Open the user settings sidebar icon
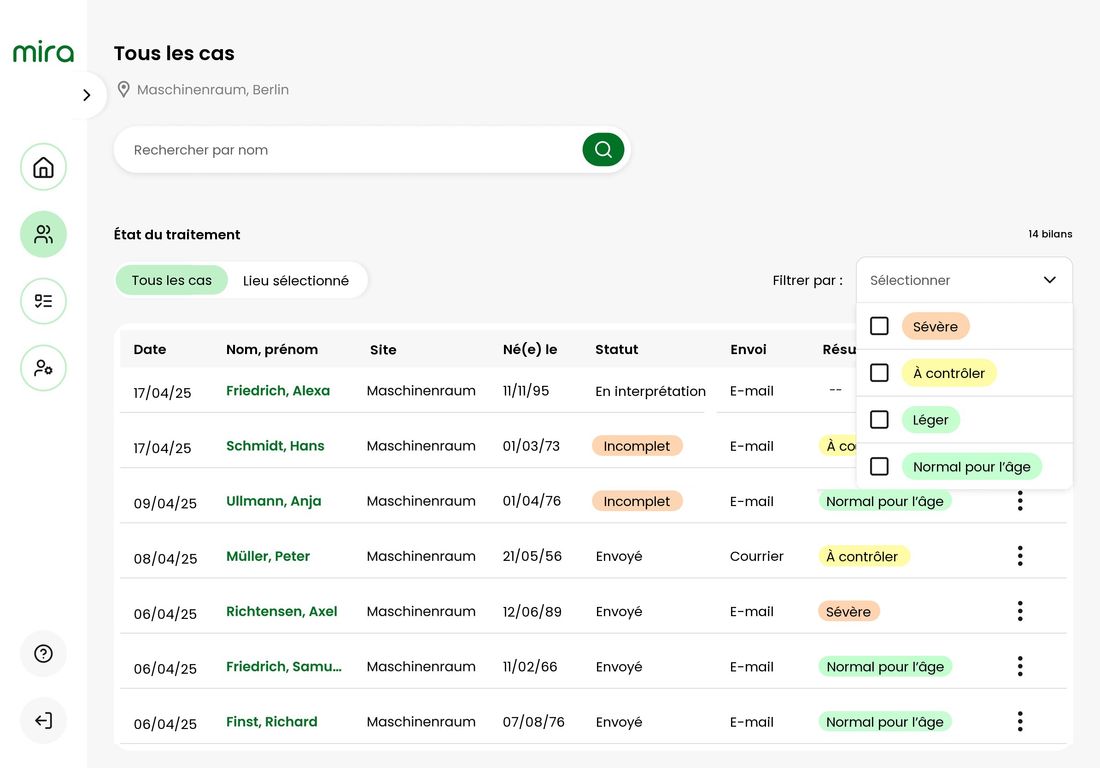1100x768 pixels. click(43, 368)
